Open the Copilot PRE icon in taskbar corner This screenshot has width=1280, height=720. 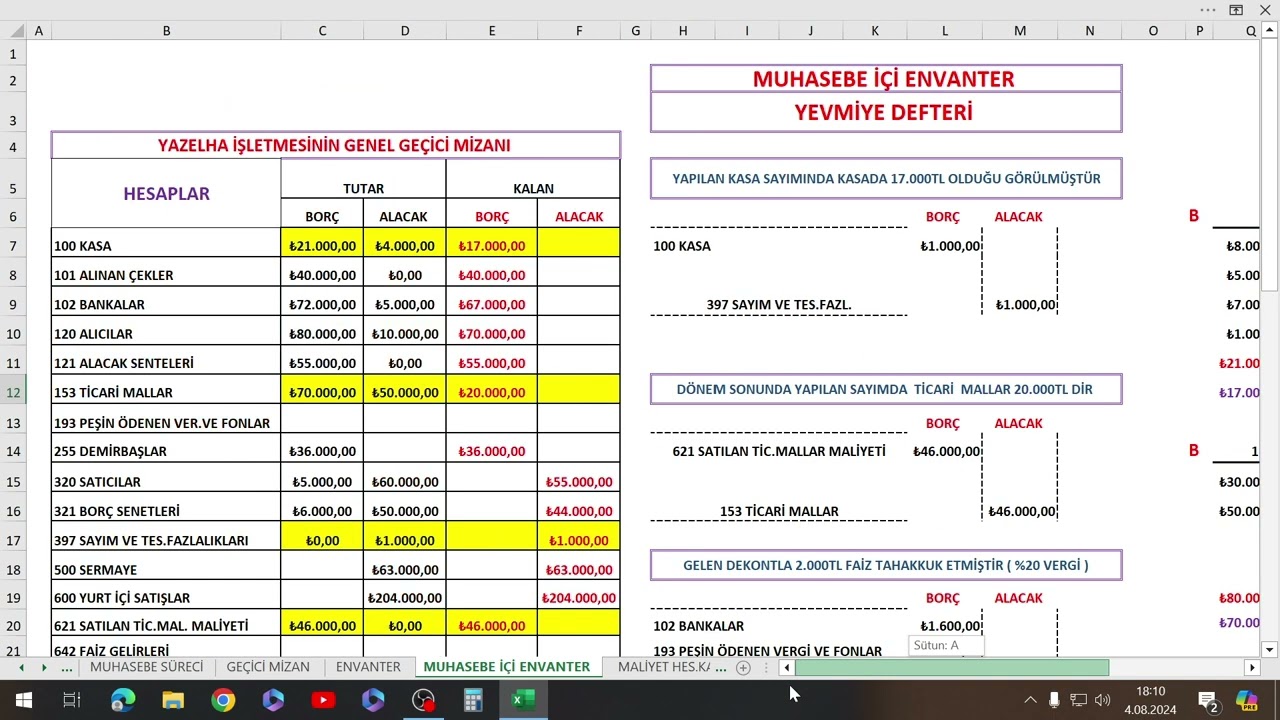click(x=1247, y=700)
